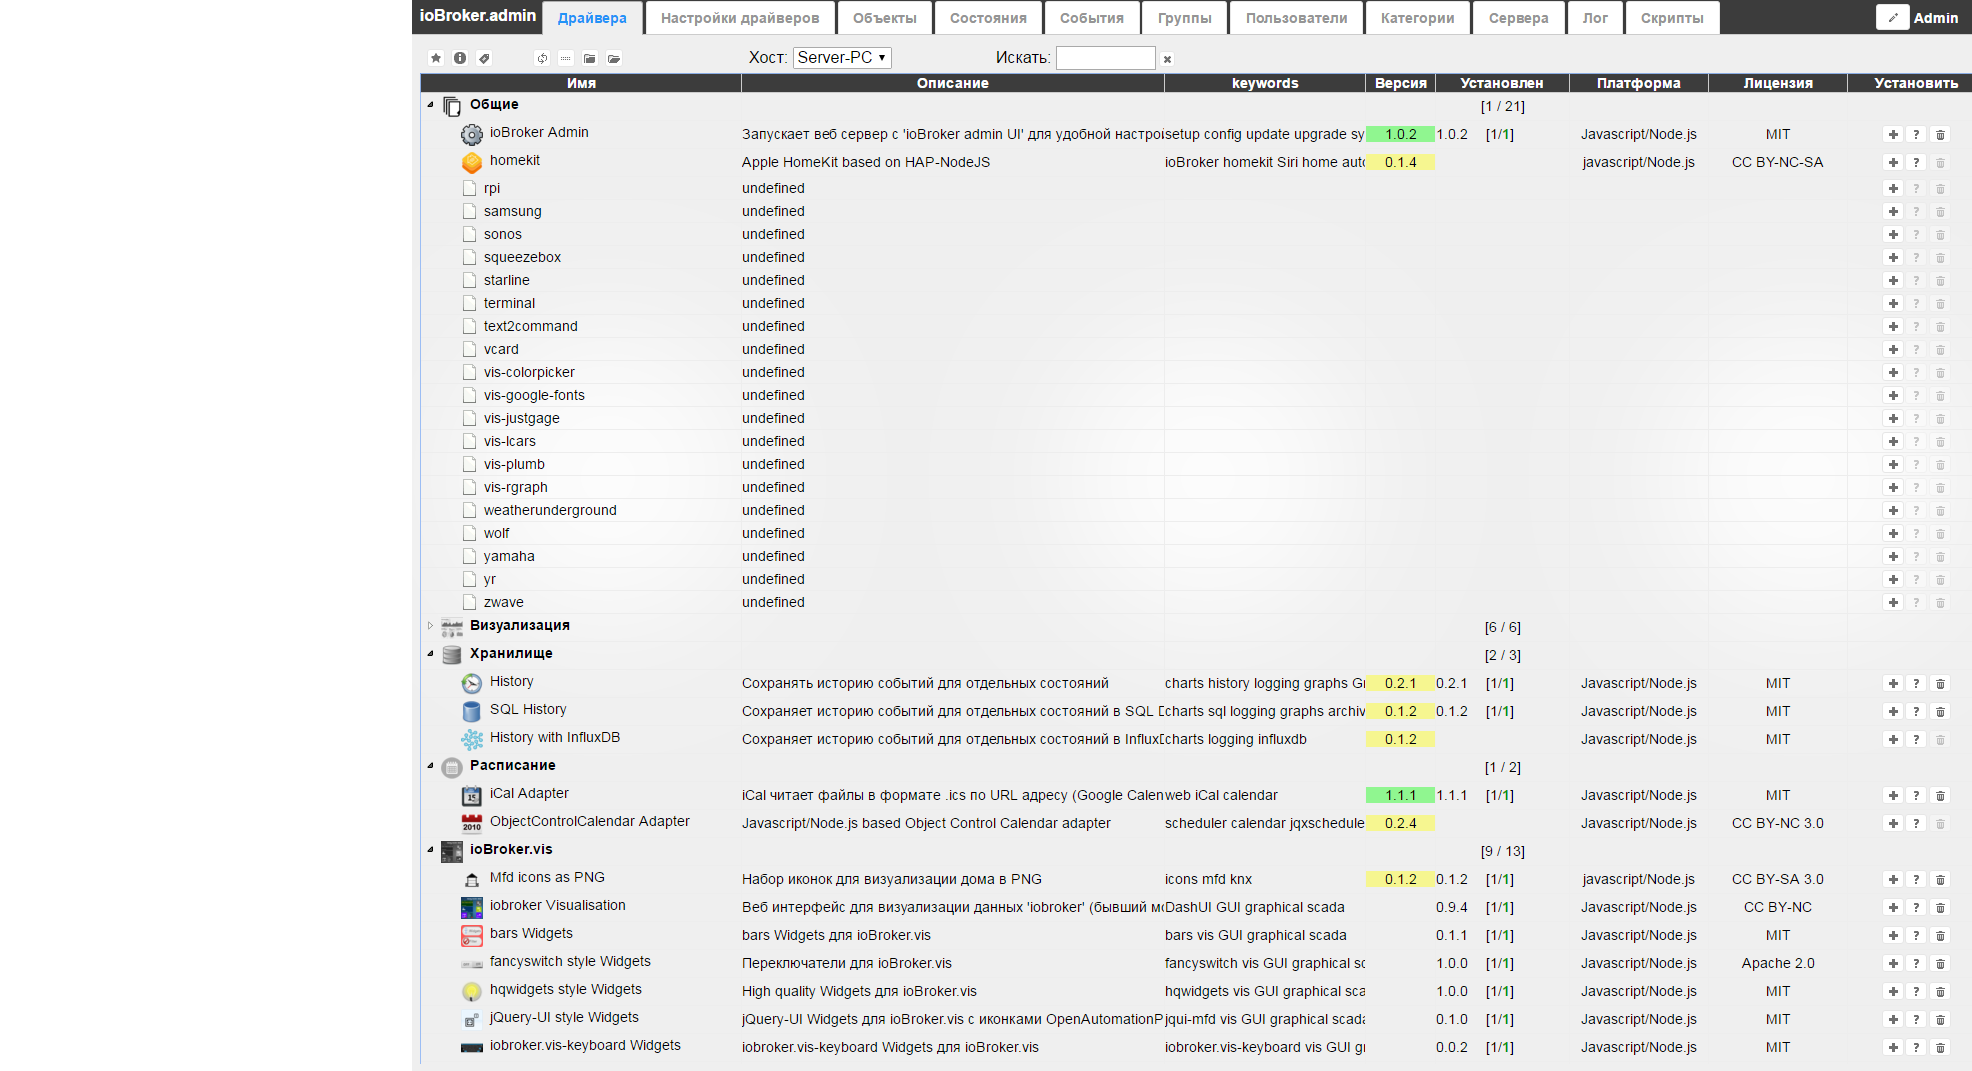This screenshot has width=1972, height=1071.
Task: Open help for bars Widgets
Action: pos(1916,935)
